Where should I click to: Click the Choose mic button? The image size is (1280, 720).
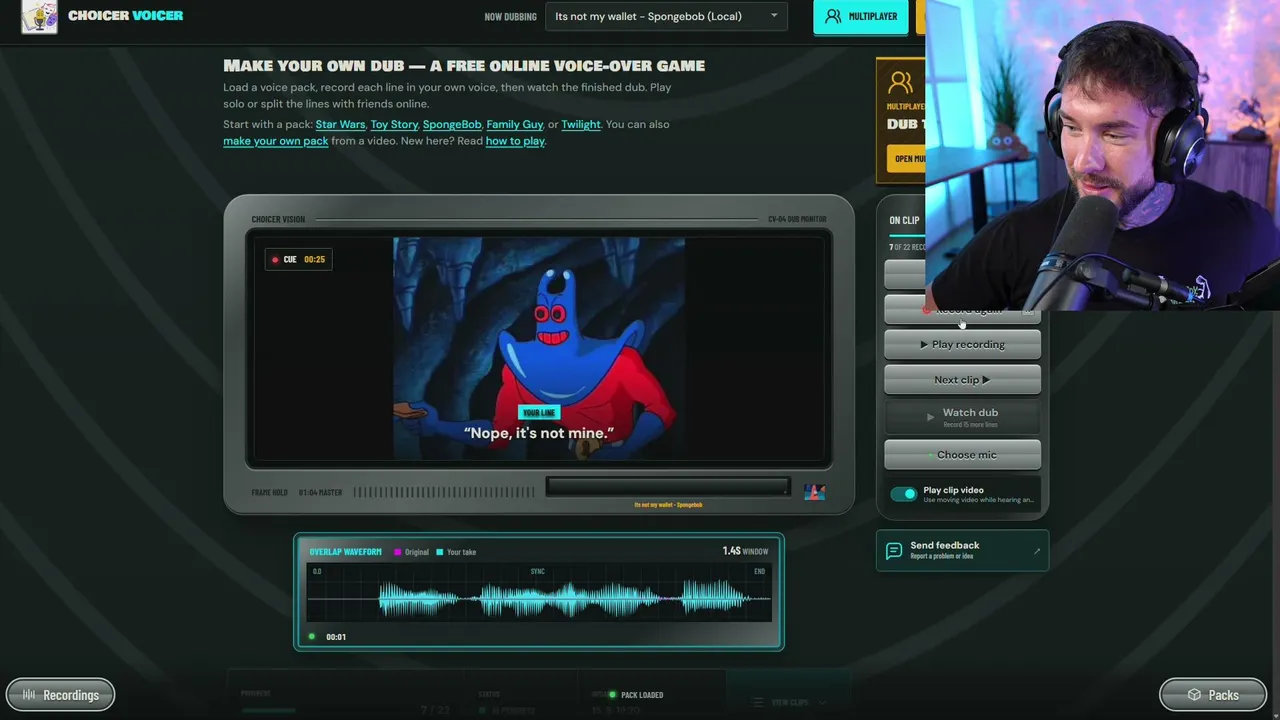coord(962,455)
